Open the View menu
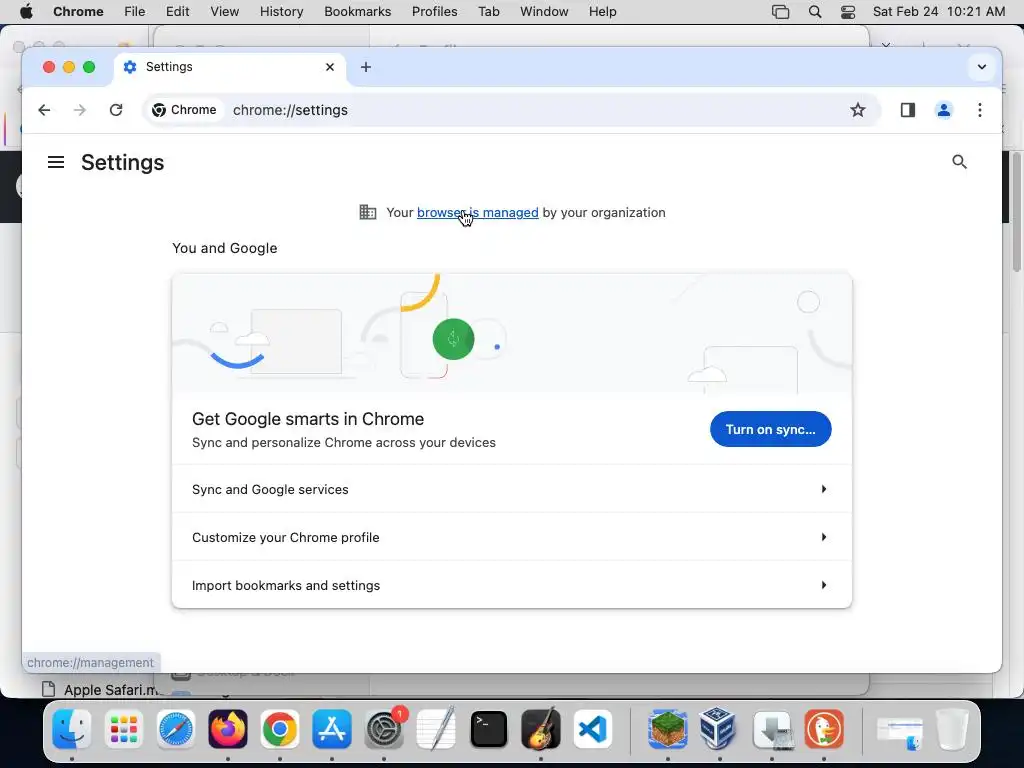The image size is (1024, 768). pos(224,12)
